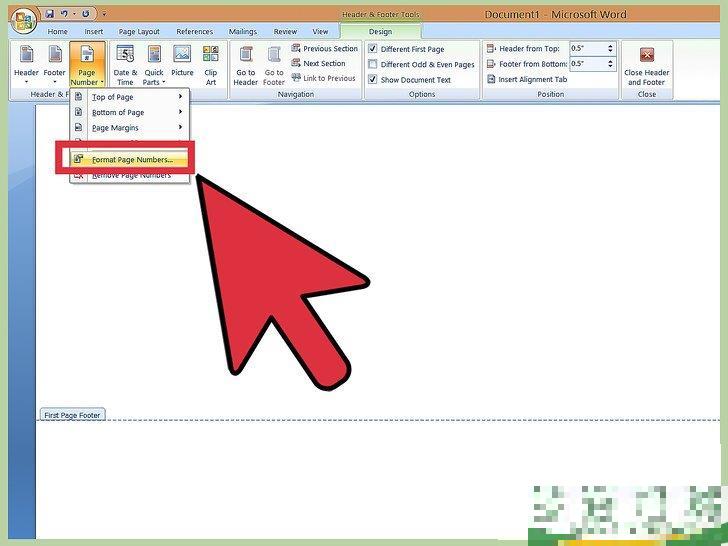Click Close Header and Footer button
728x546 pixels.
point(646,63)
